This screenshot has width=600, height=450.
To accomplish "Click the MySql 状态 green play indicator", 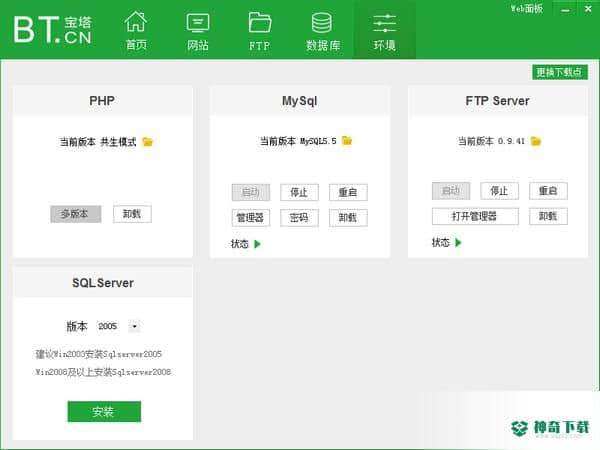I will click(x=258, y=244).
